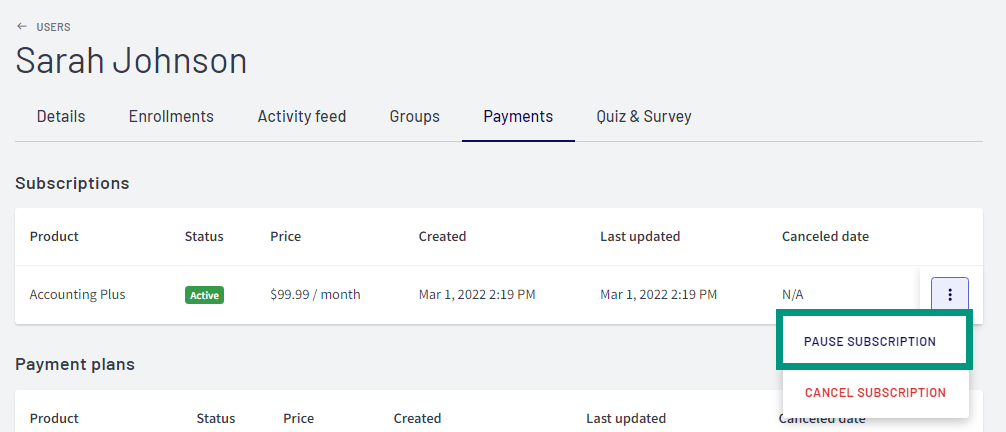
Task: Go back via the USERS breadcrumb link
Action: 53,27
